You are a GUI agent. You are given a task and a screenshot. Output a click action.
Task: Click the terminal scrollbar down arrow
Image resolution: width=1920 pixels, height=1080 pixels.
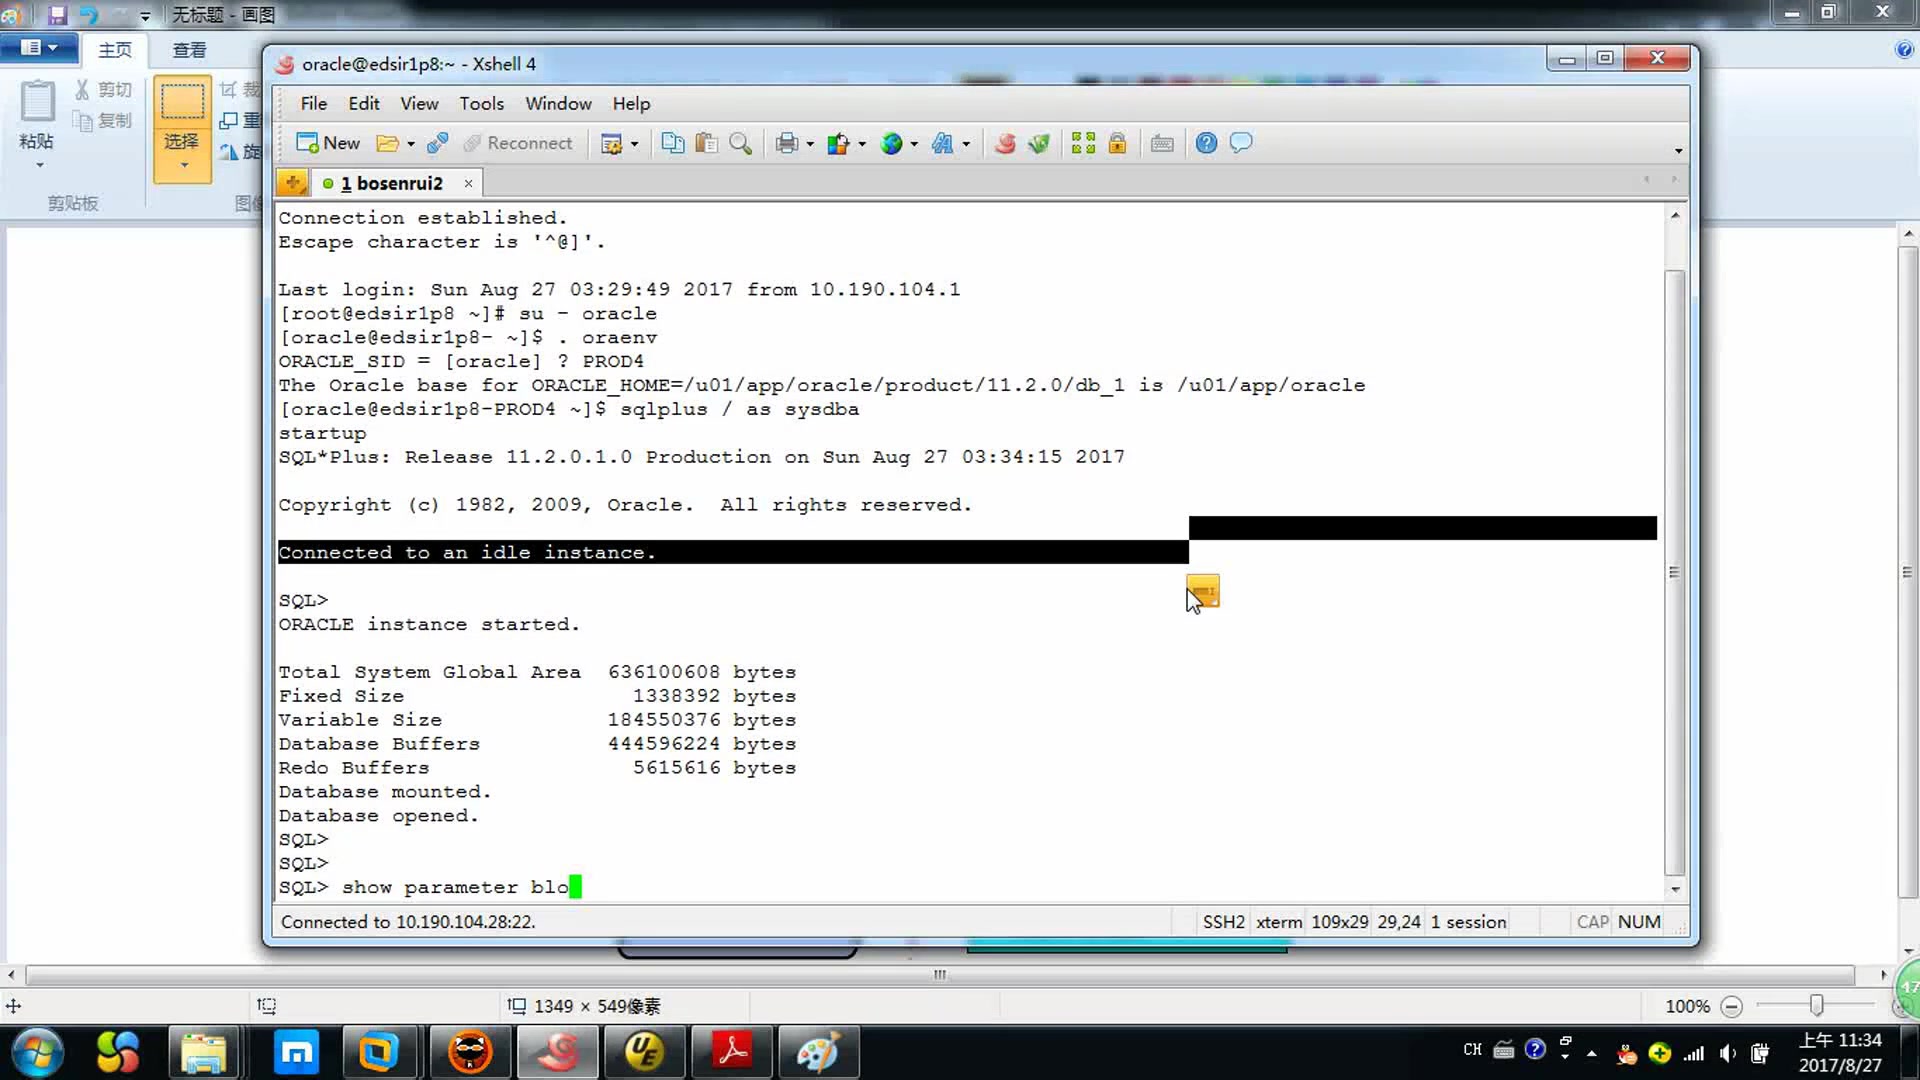1675,889
